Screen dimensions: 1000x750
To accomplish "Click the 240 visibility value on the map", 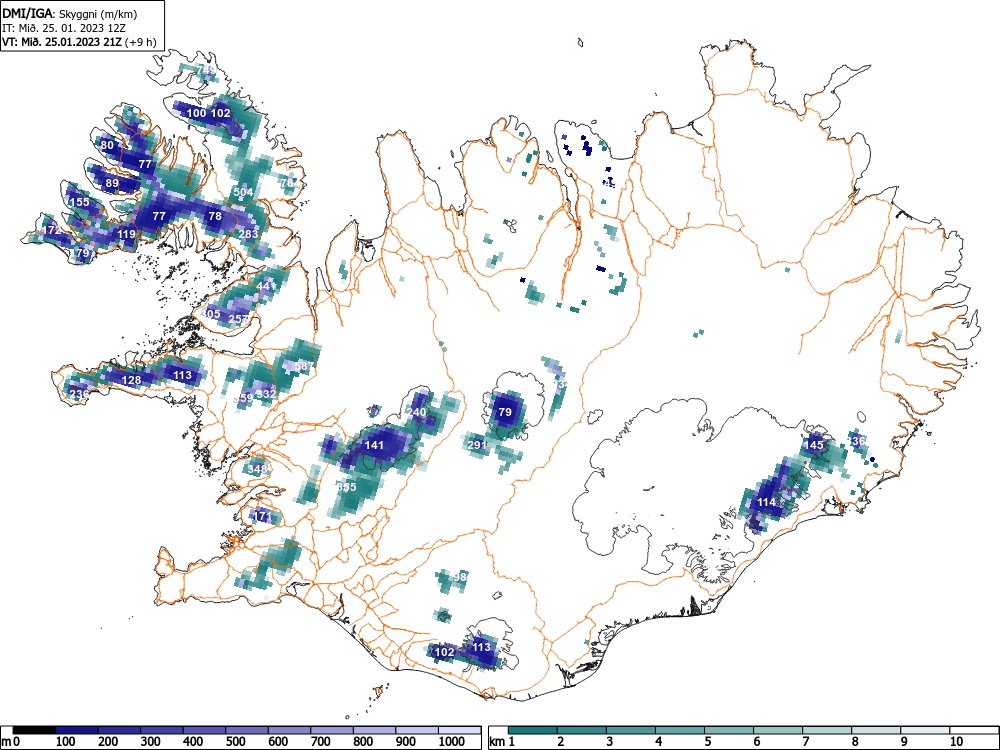I will 416,413.
